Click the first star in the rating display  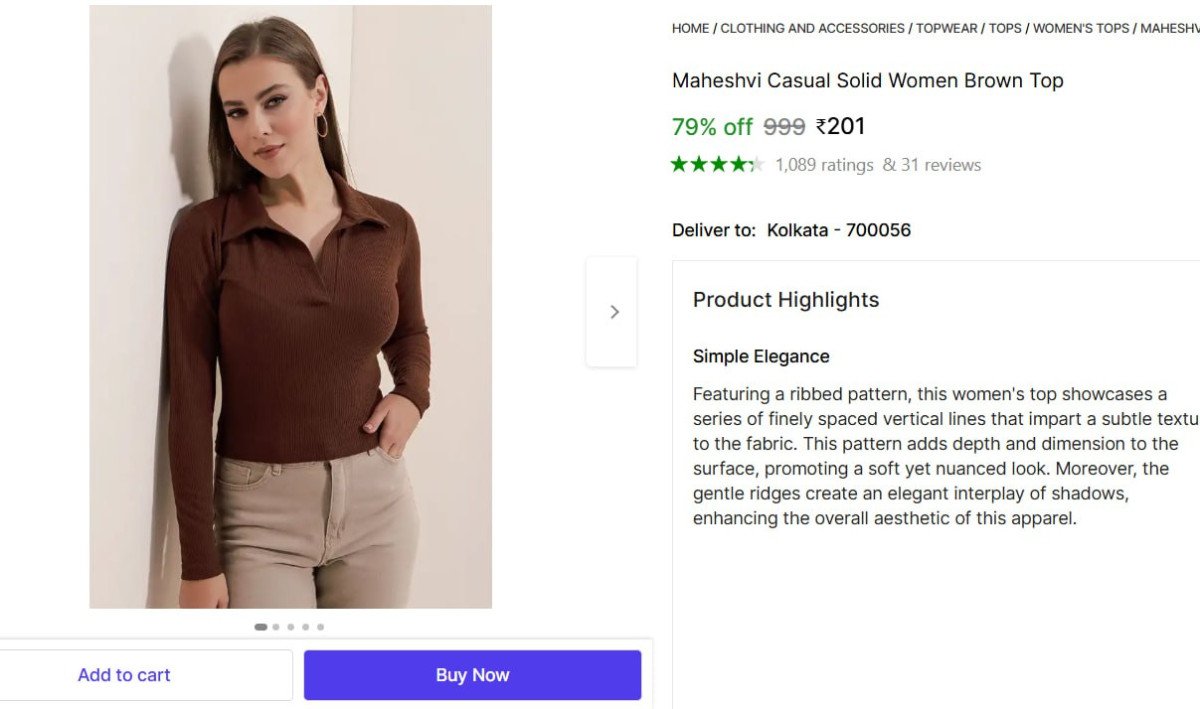(x=680, y=163)
